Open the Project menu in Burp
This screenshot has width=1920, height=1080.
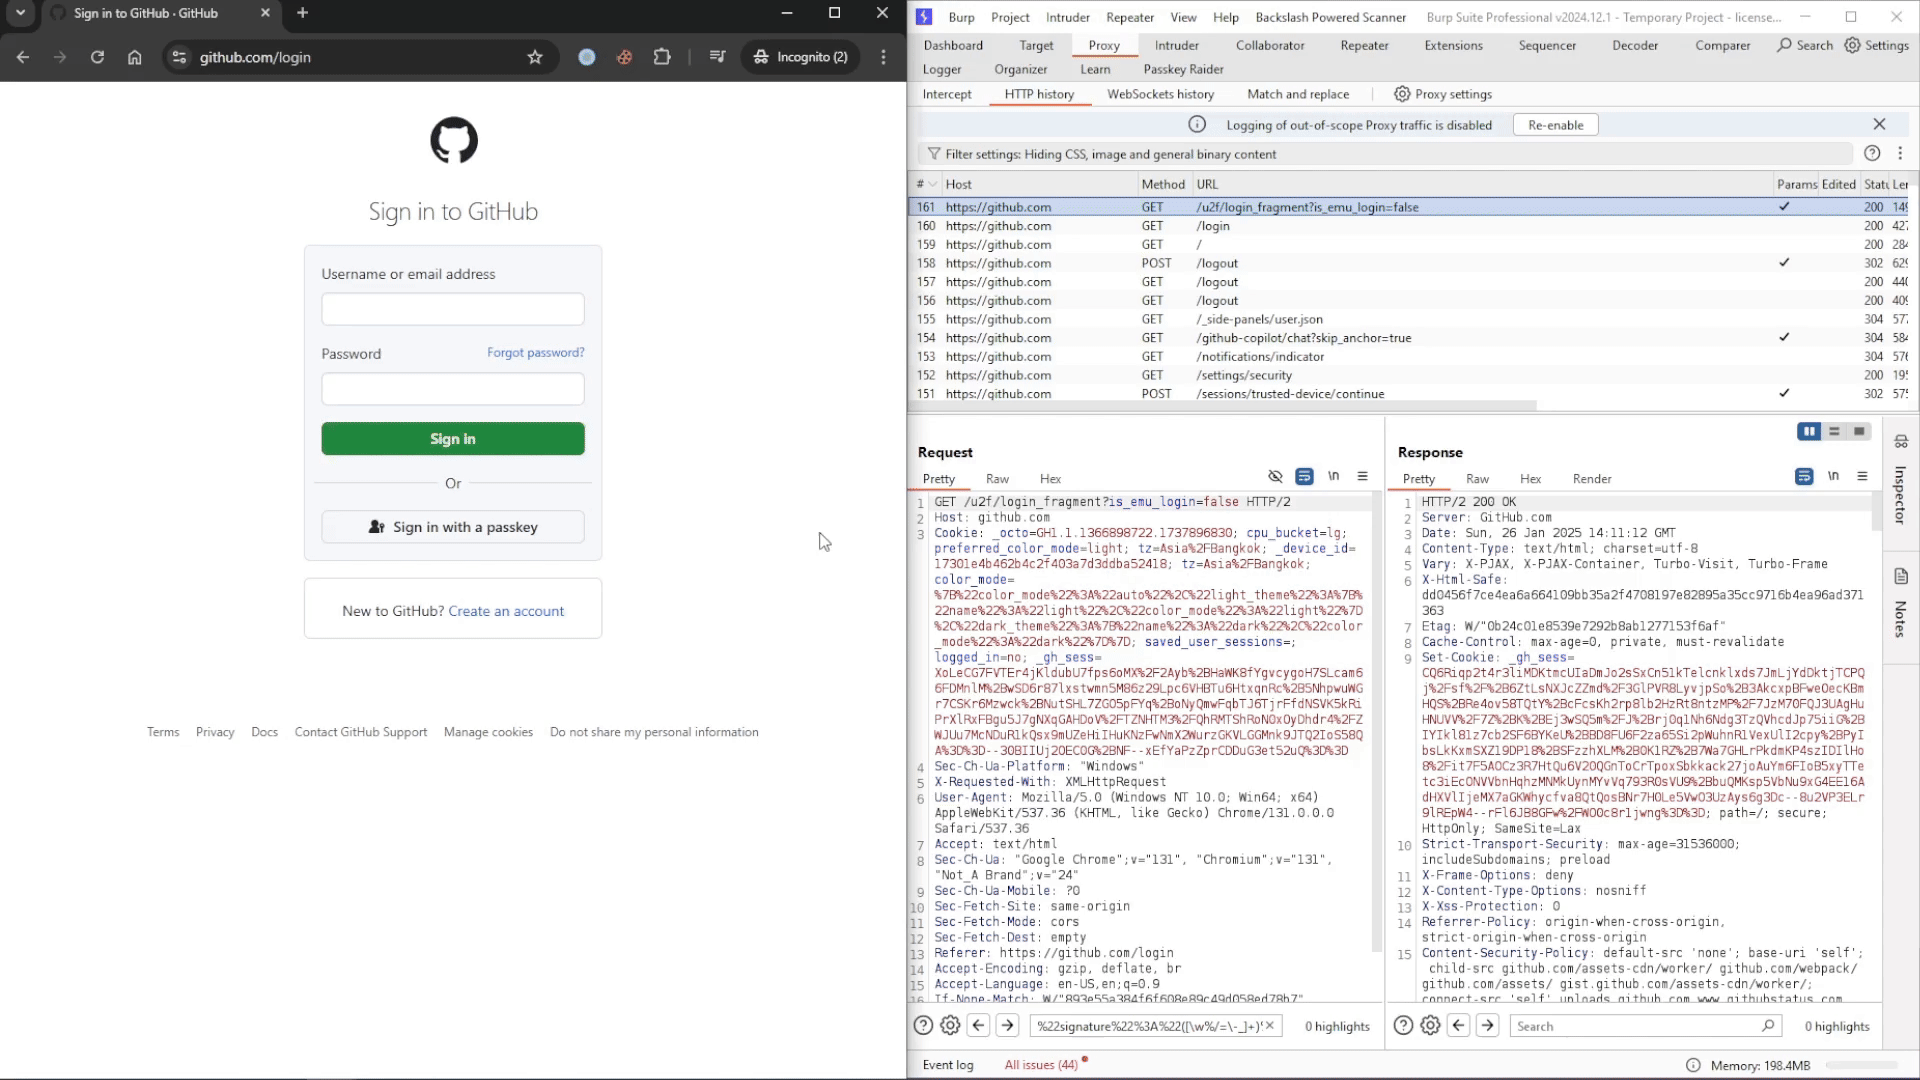1010,17
